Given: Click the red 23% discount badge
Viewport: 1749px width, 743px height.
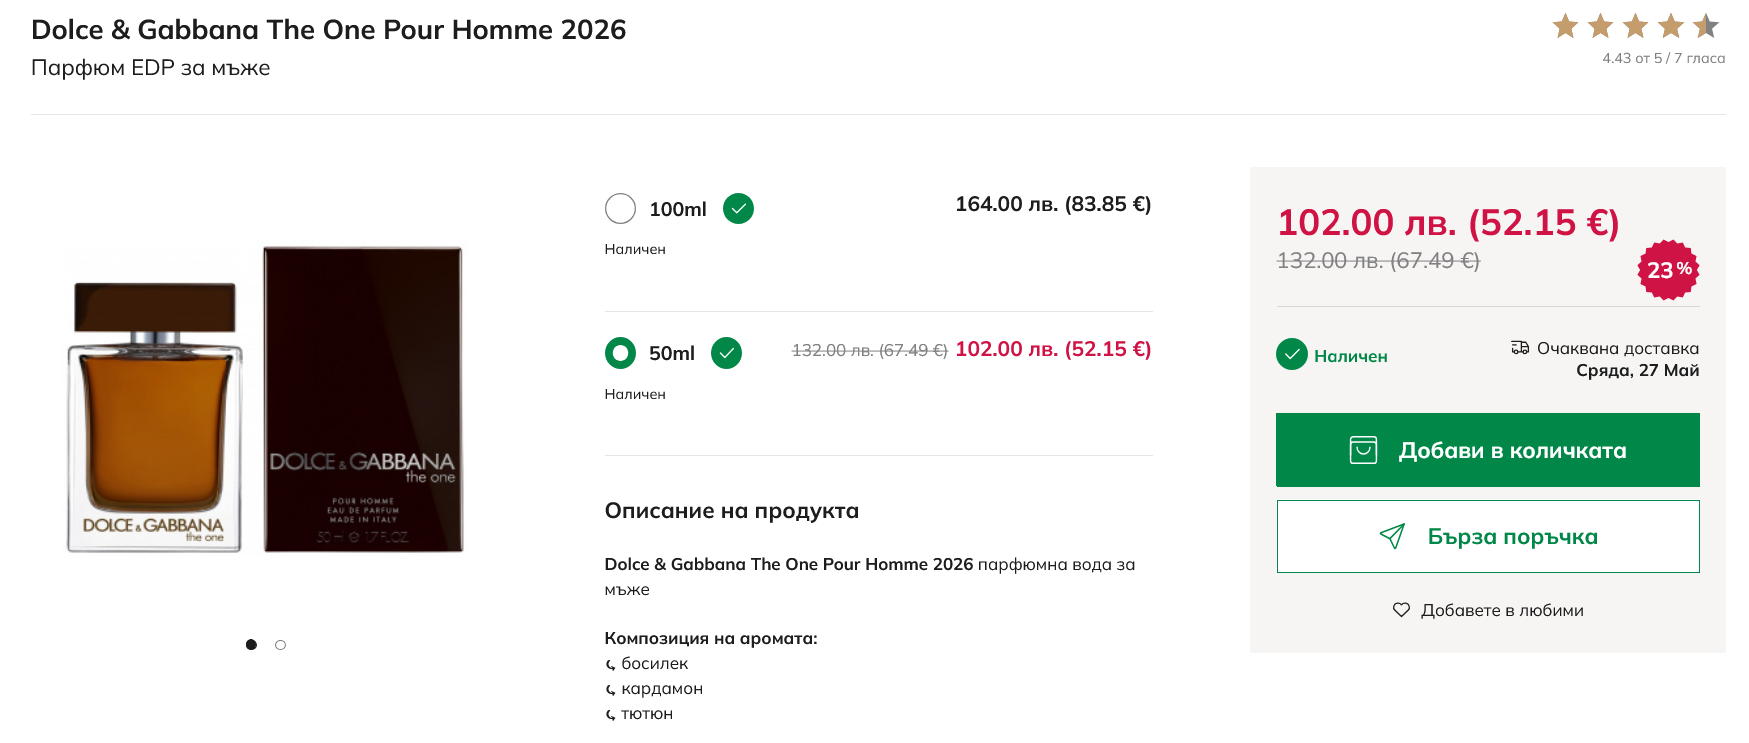Looking at the screenshot, I should (x=1668, y=270).
